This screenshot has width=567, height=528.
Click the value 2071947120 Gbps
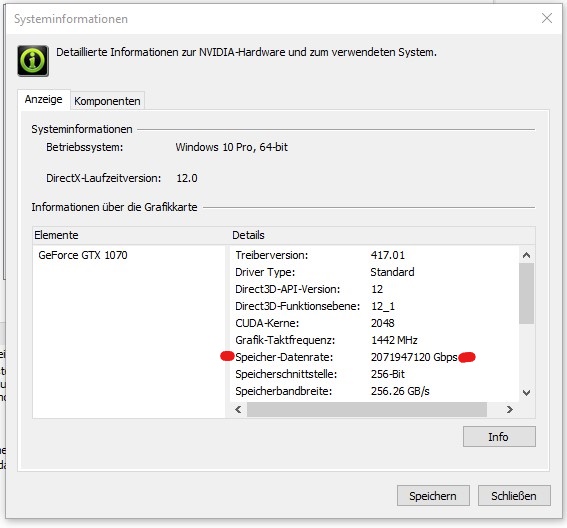tap(414, 357)
